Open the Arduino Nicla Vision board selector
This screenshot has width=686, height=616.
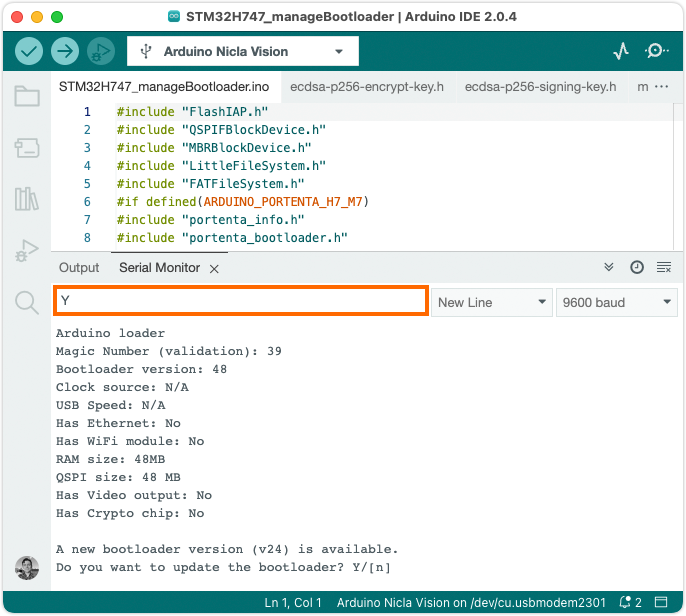[243, 51]
